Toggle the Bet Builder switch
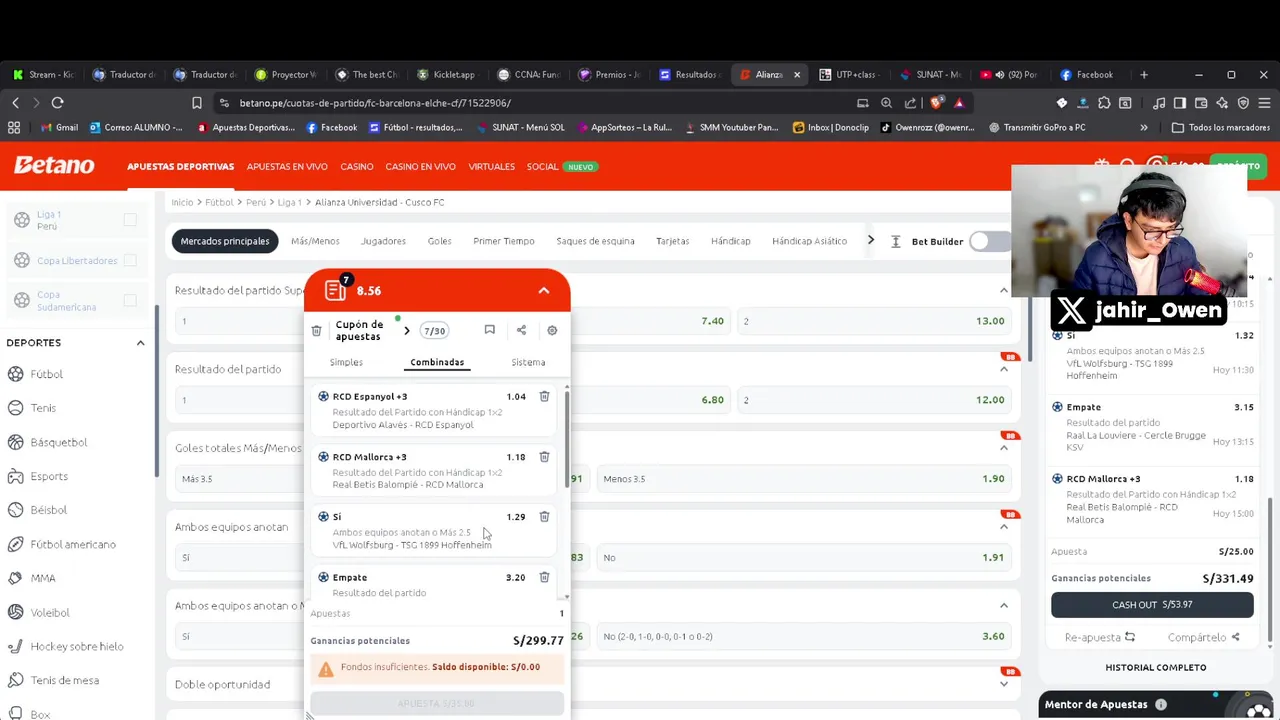The image size is (1280, 720). pyautogui.click(x=988, y=241)
